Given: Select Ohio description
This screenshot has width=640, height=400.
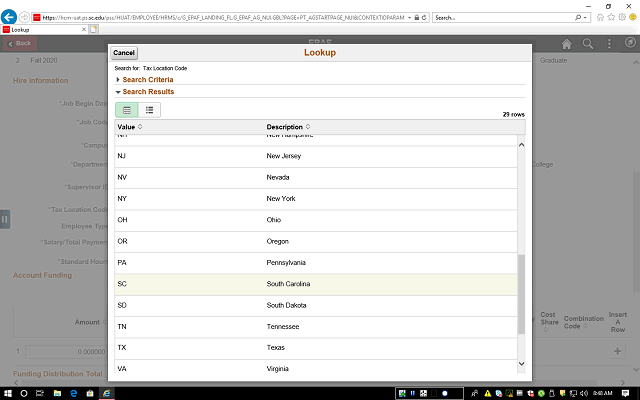Looking at the screenshot, I should (274, 220).
